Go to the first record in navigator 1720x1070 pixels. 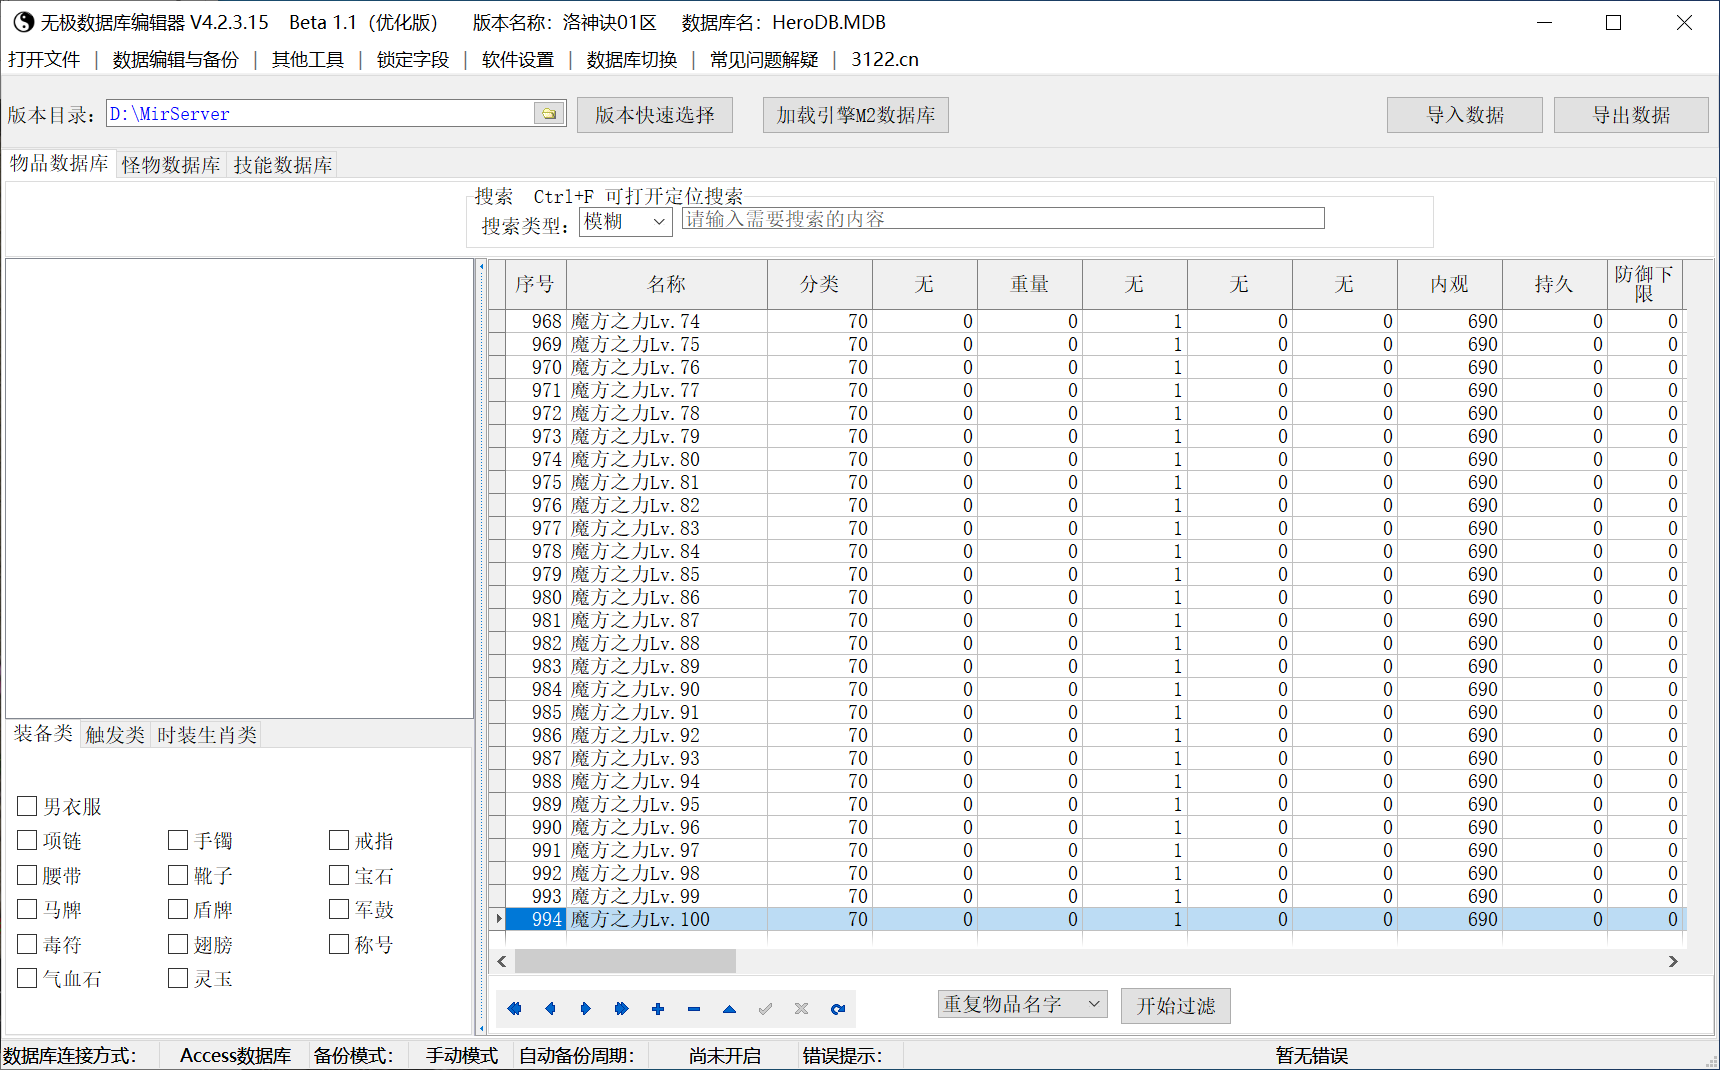[x=514, y=1009]
